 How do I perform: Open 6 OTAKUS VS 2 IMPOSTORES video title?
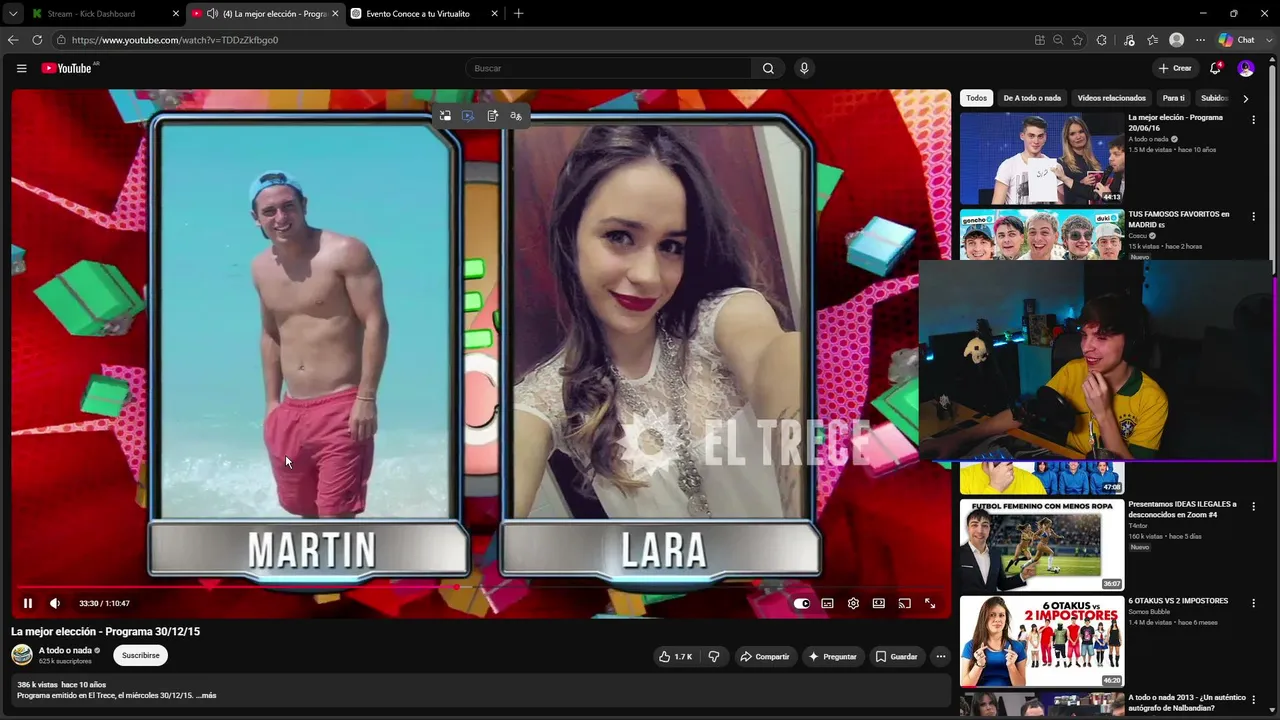[1178, 601]
